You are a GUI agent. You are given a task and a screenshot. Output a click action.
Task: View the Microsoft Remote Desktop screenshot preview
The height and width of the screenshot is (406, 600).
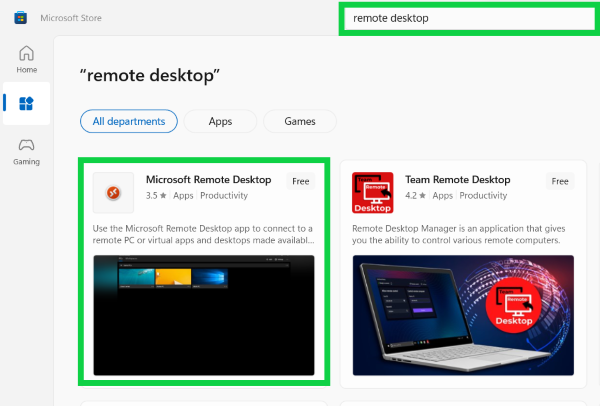click(x=203, y=314)
